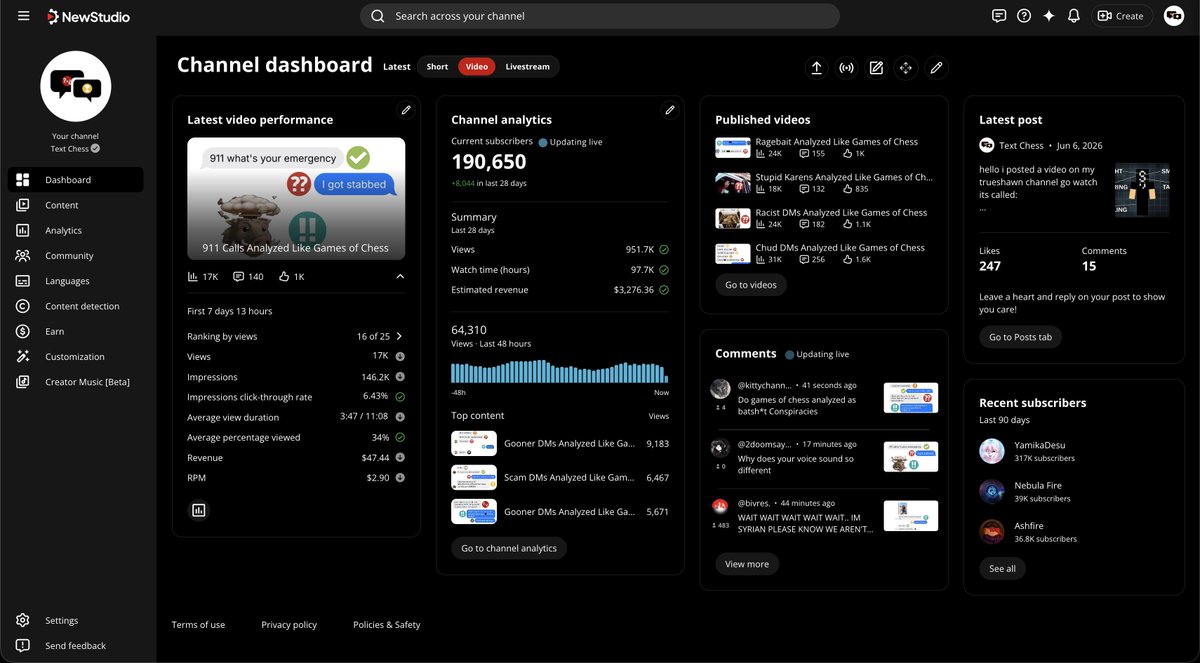Click Go to channel analytics

tap(509, 548)
